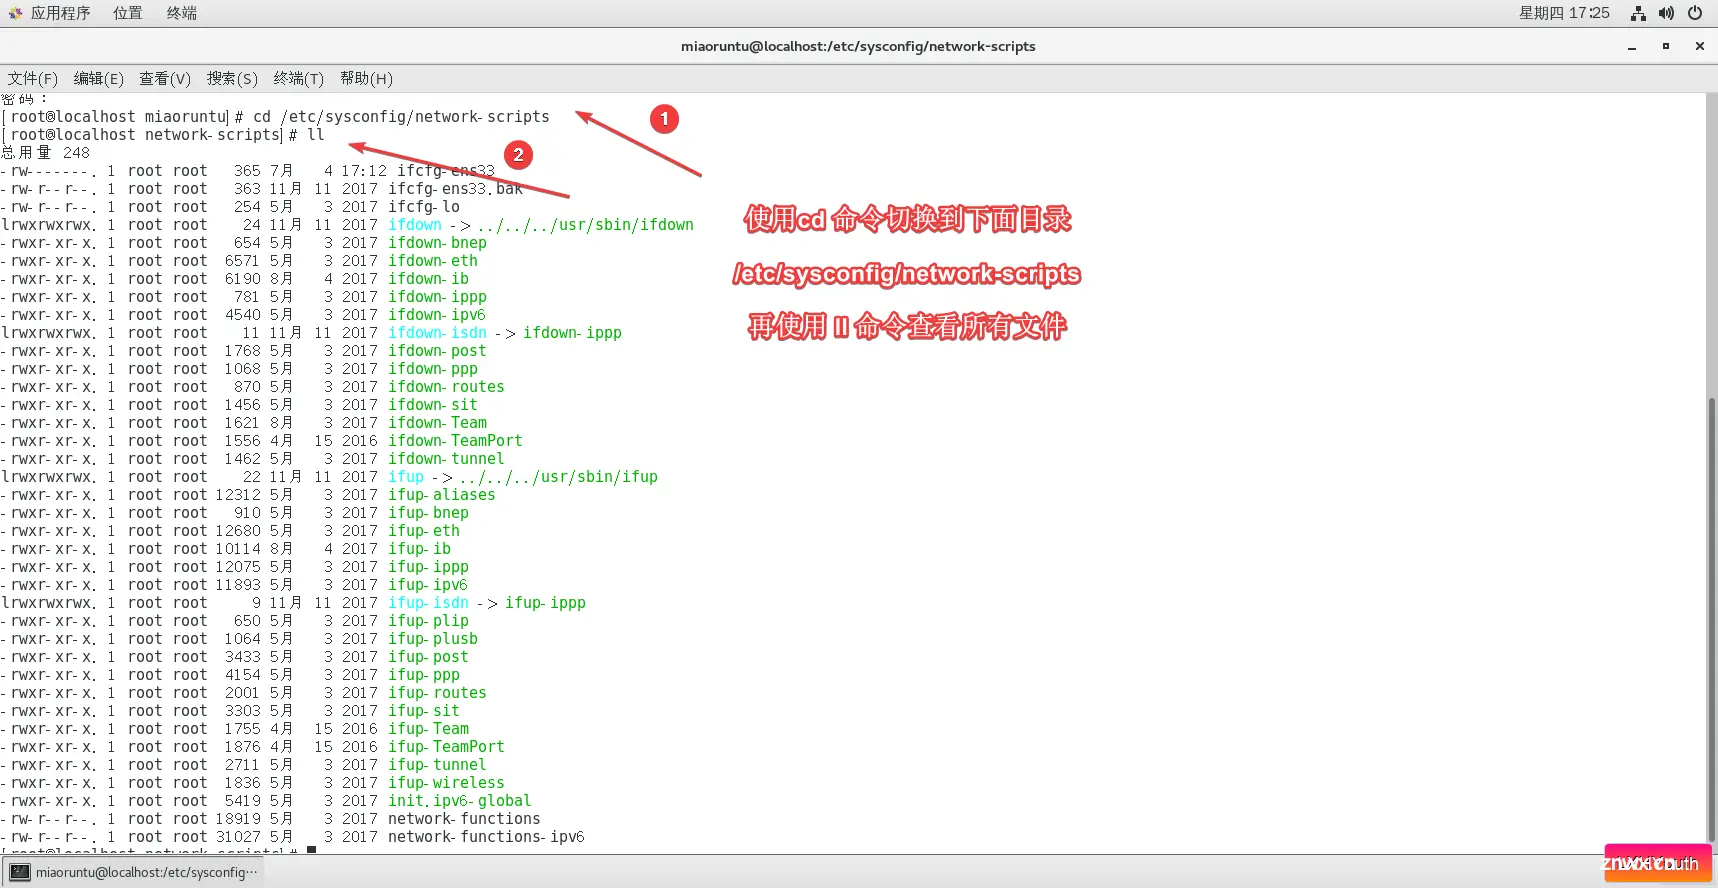Image resolution: width=1718 pixels, height=888 pixels.
Task: Click the filename ifup-ib
Action: click(x=419, y=549)
